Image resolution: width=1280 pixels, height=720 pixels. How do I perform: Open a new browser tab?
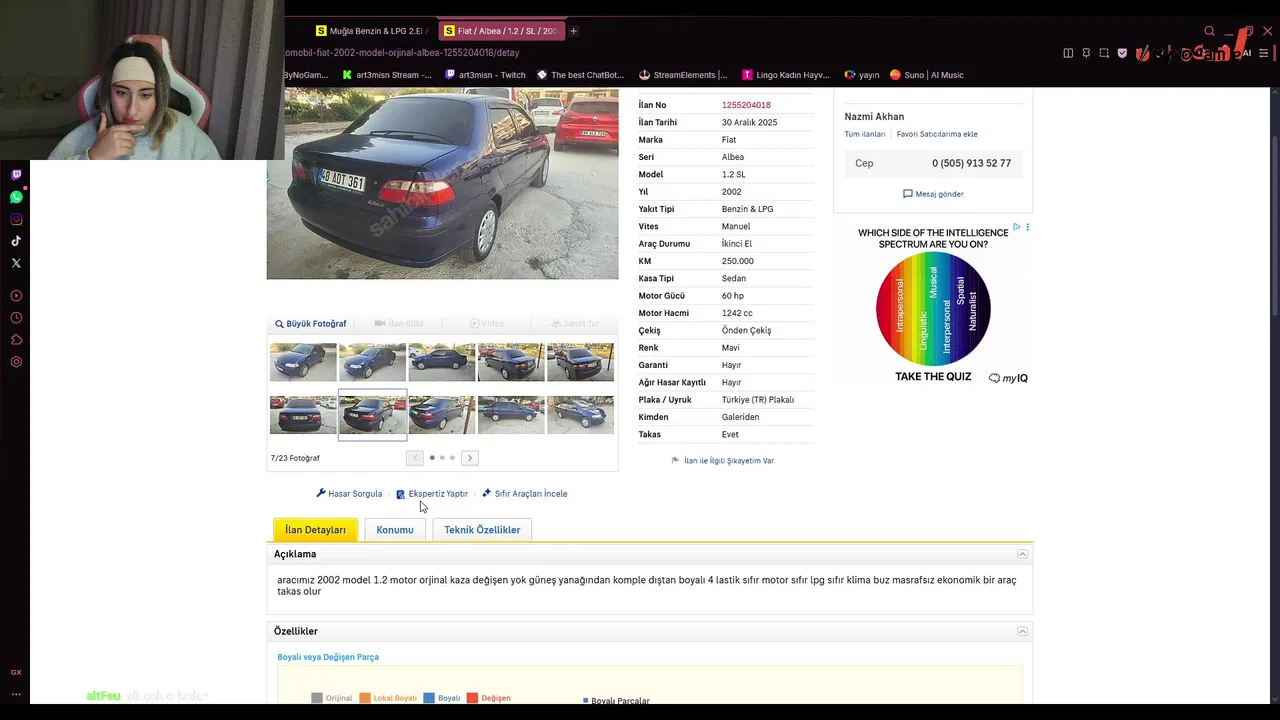(x=573, y=31)
